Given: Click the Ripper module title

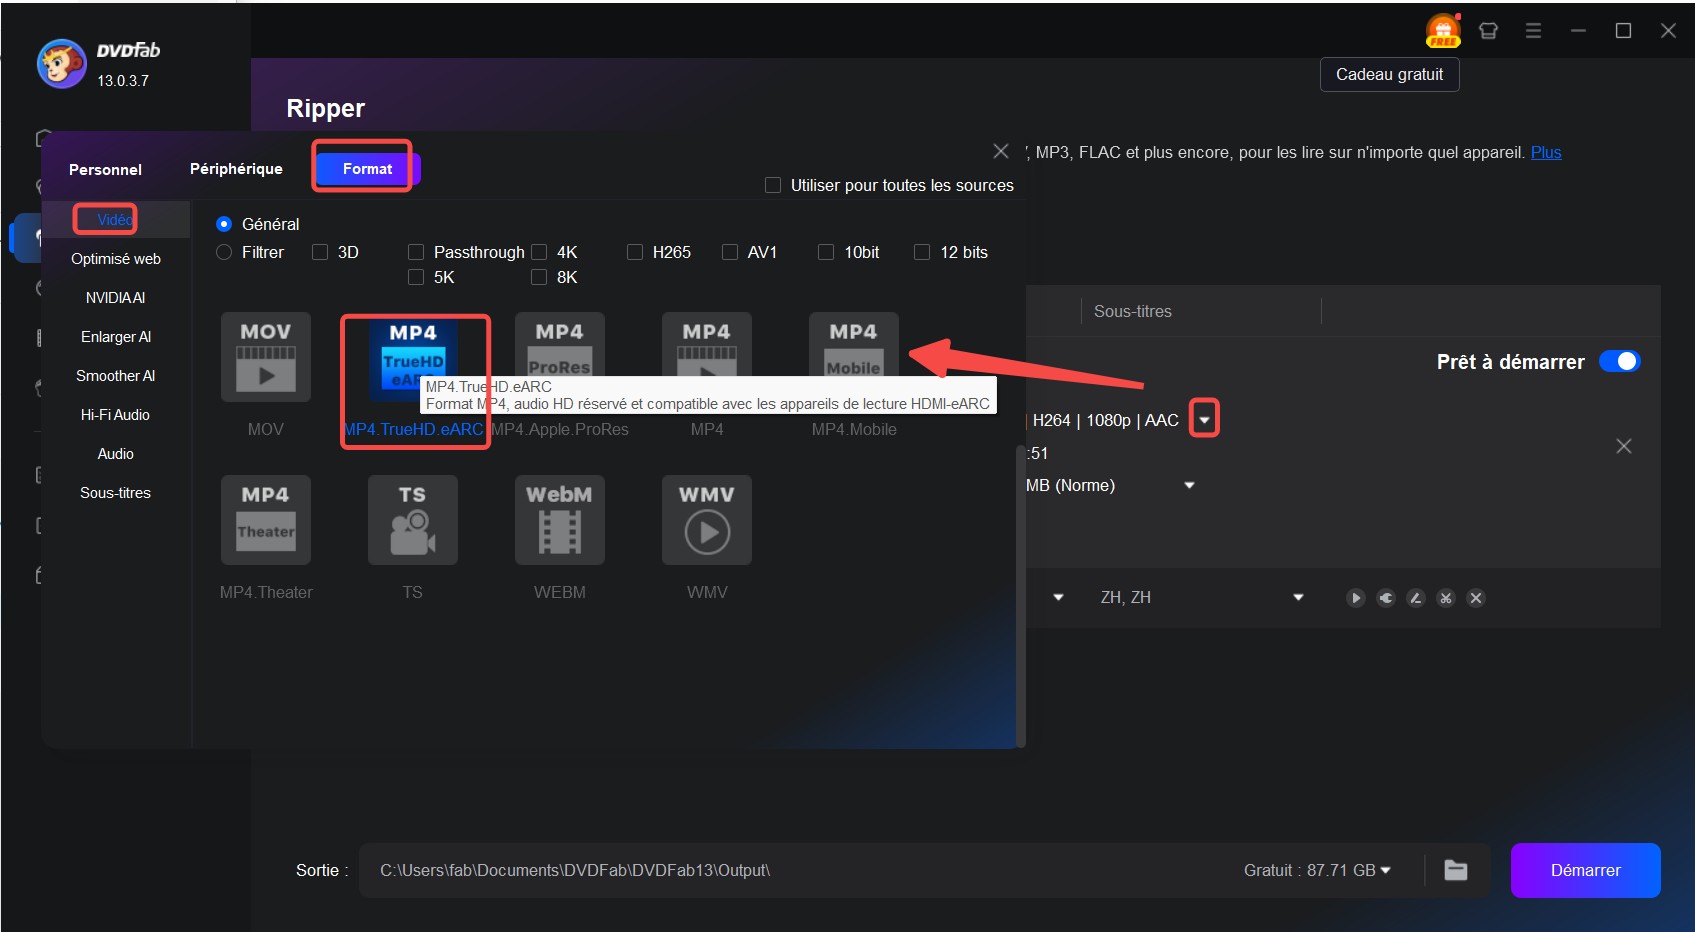Looking at the screenshot, I should [325, 108].
